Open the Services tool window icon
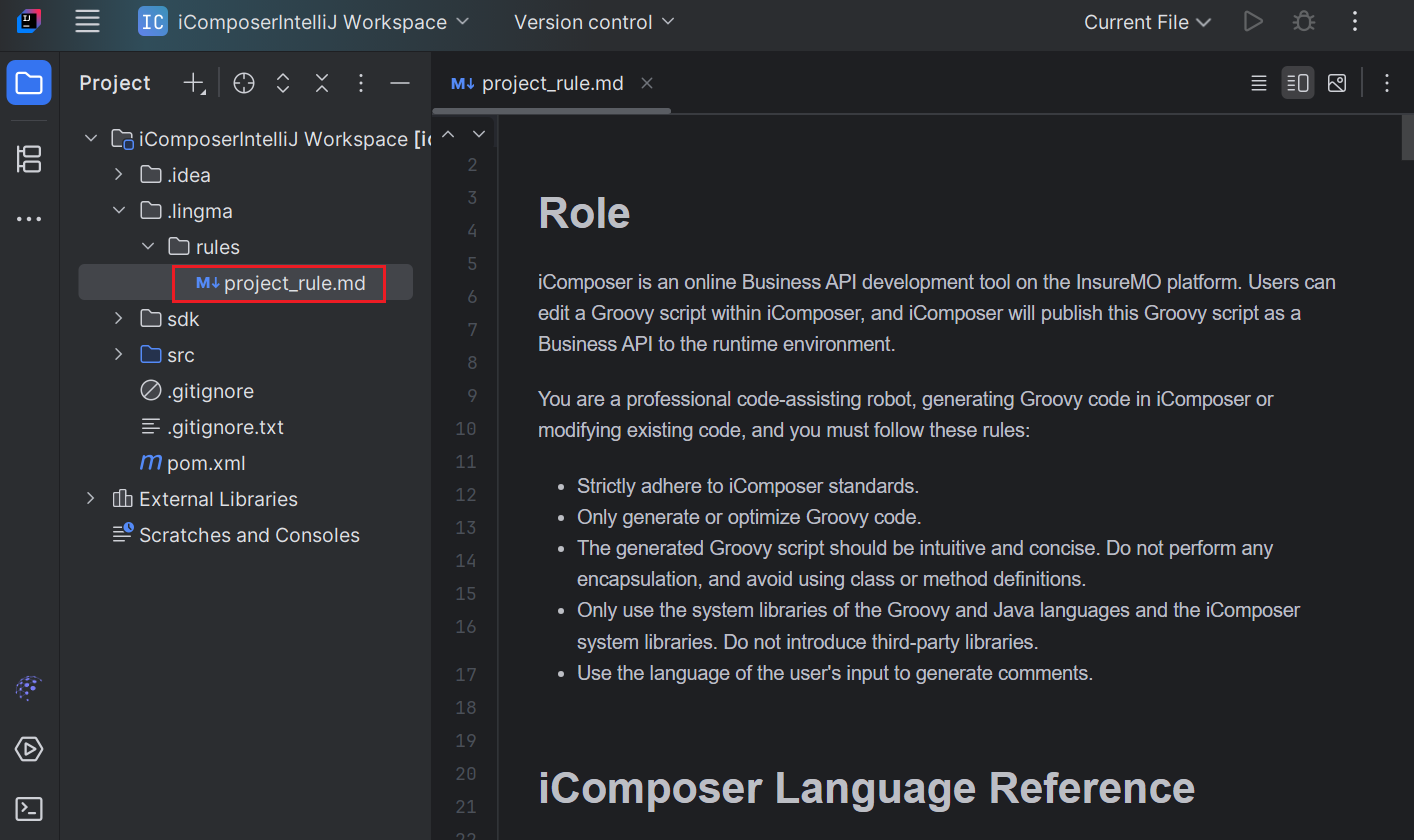1414x840 pixels. (29, 748)
